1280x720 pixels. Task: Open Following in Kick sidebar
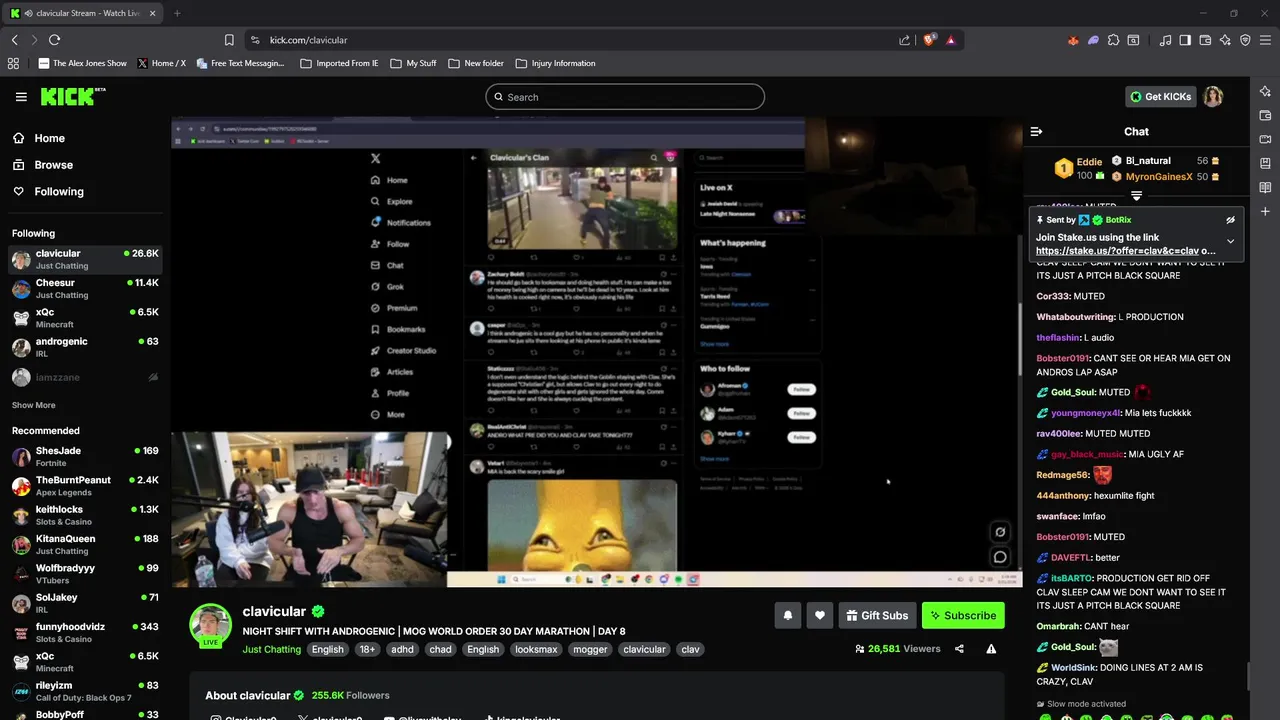coord(59,191)
